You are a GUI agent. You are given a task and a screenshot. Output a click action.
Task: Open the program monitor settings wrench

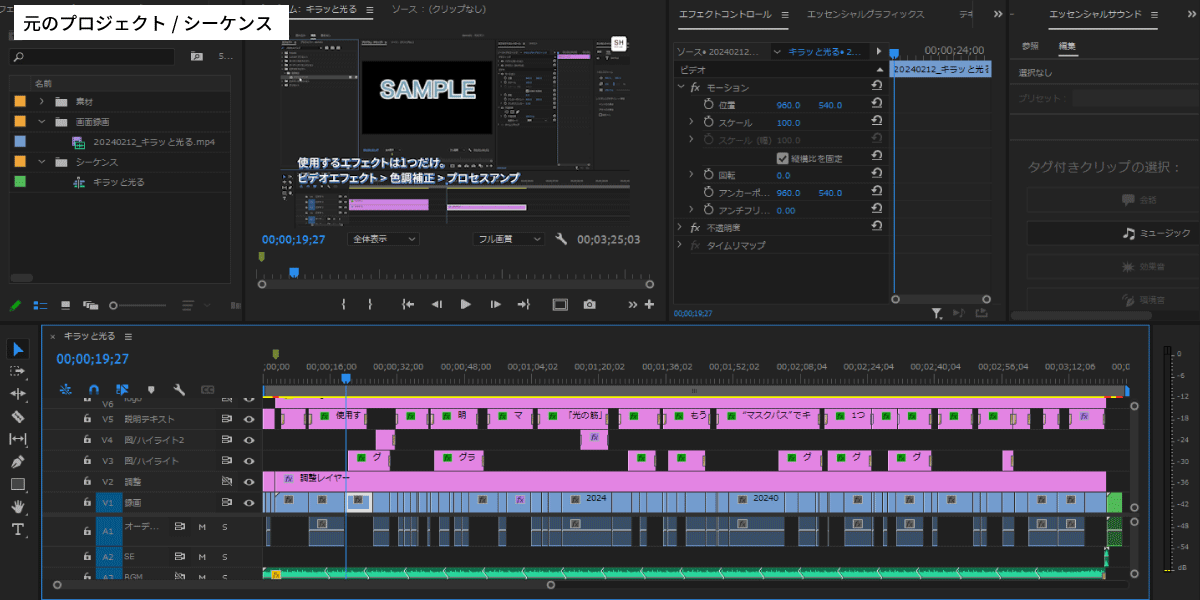pos(561,240)
